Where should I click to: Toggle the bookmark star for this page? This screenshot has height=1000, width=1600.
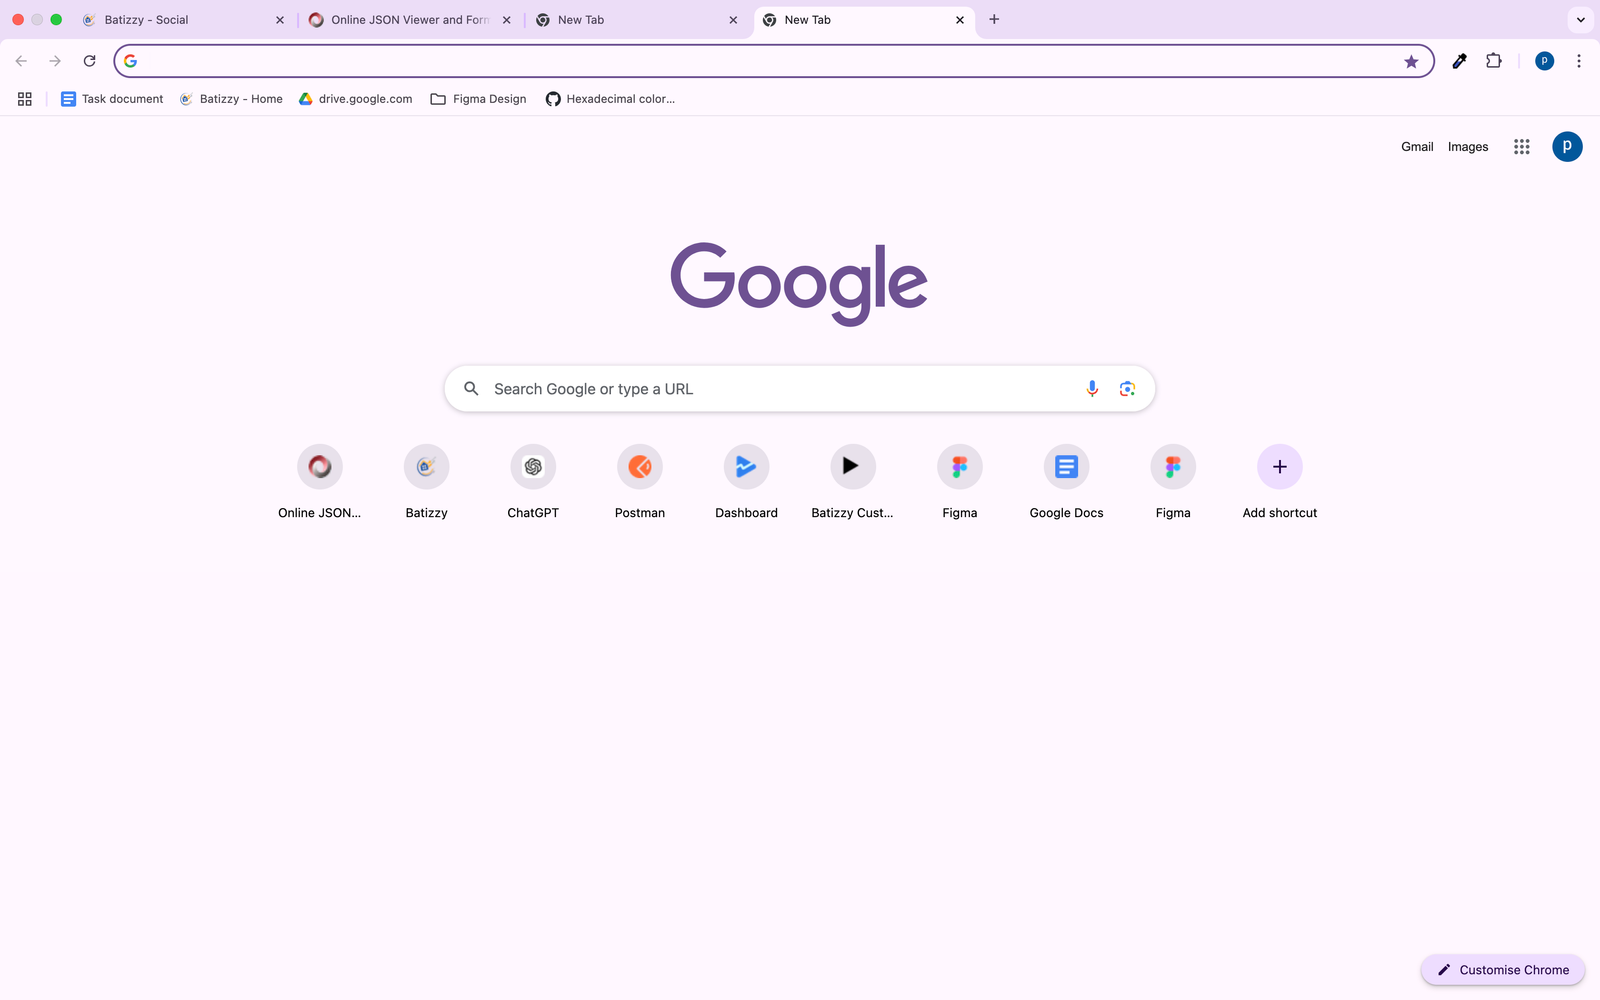tap(1411, 62)
